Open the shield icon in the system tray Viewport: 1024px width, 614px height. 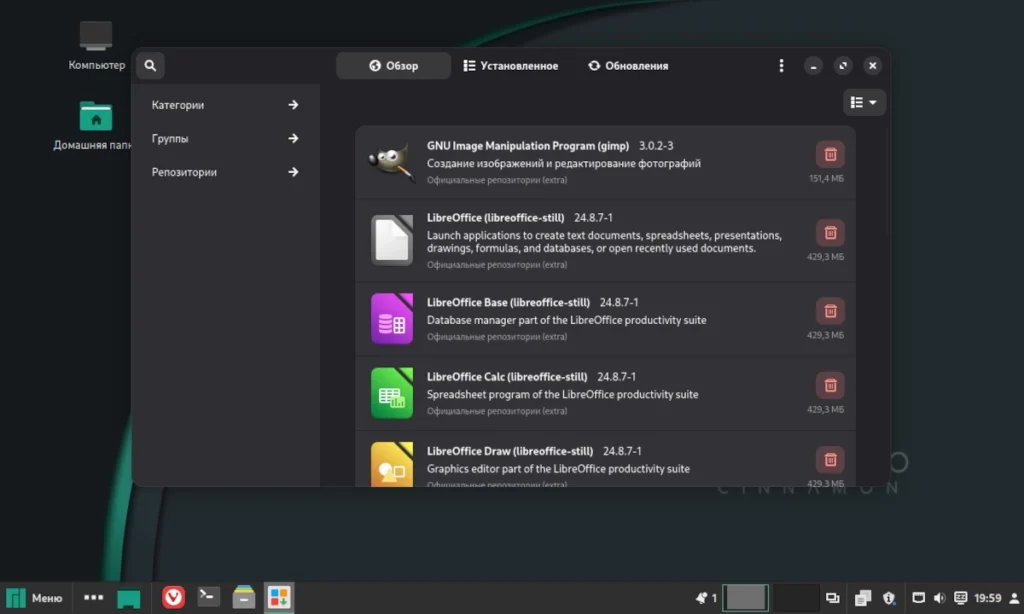click(x=889, y=598)
